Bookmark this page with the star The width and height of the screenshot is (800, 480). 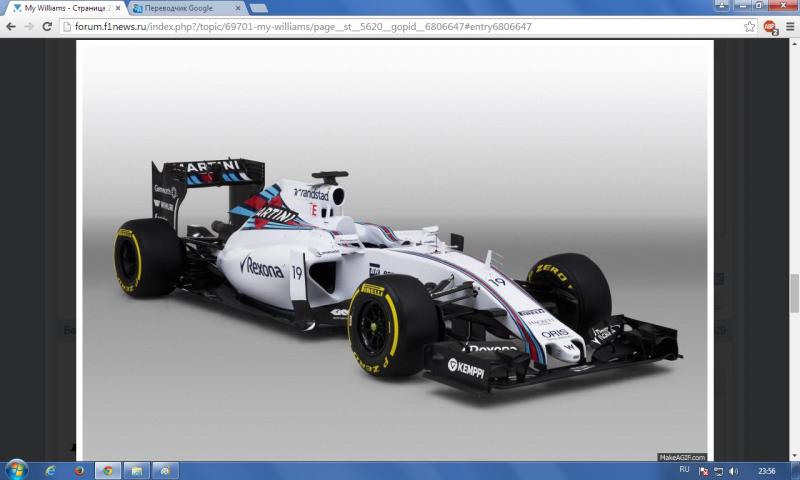point(749,27)
